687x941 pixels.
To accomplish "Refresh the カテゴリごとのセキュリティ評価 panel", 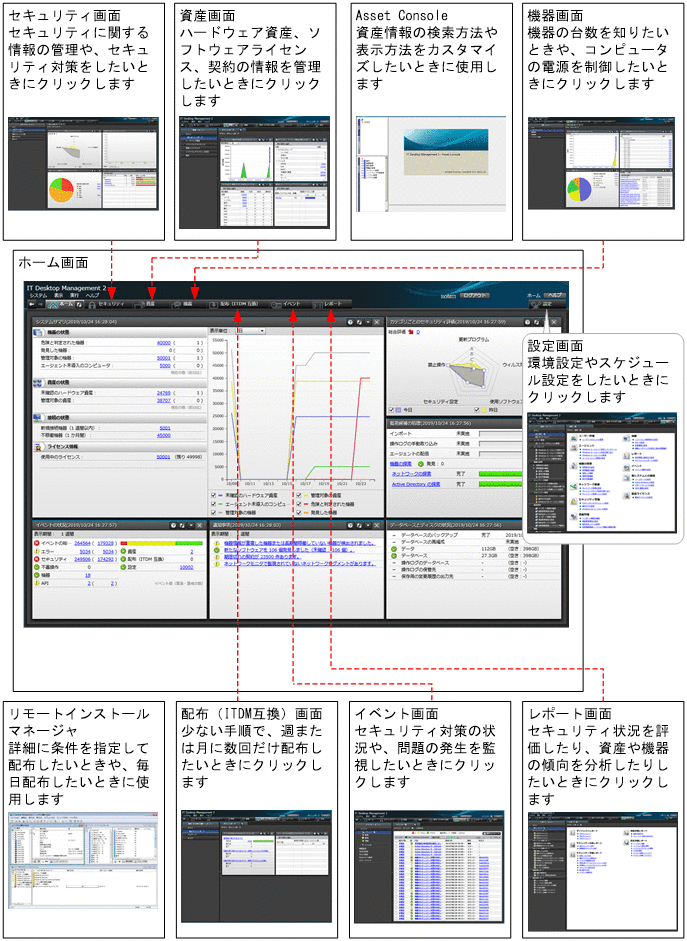I will tap(536, 322).
